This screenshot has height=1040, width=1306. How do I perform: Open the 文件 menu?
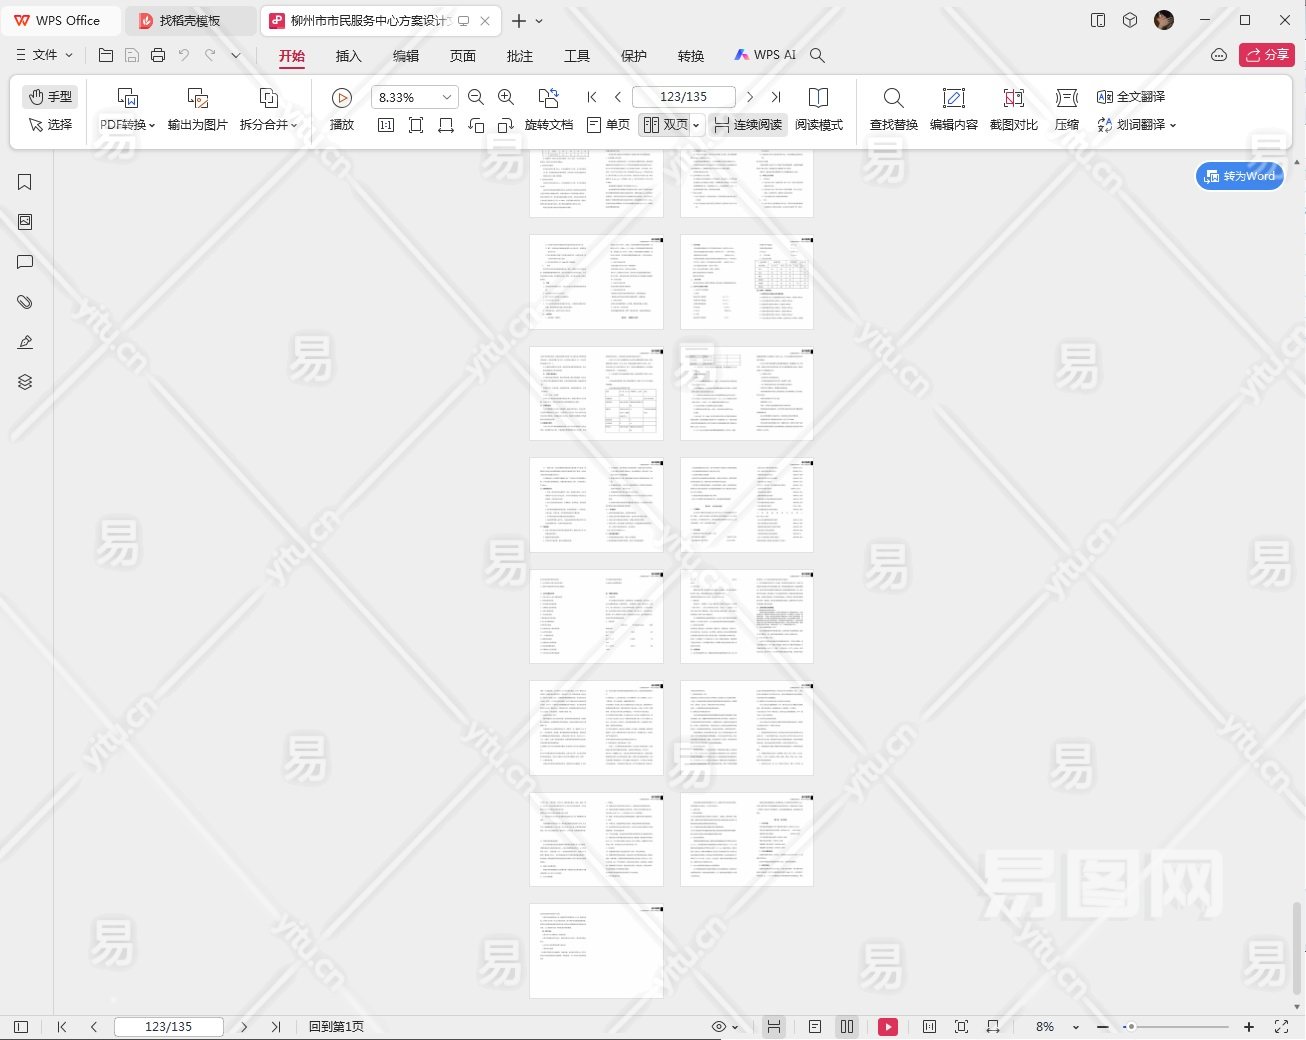[45, 55]
